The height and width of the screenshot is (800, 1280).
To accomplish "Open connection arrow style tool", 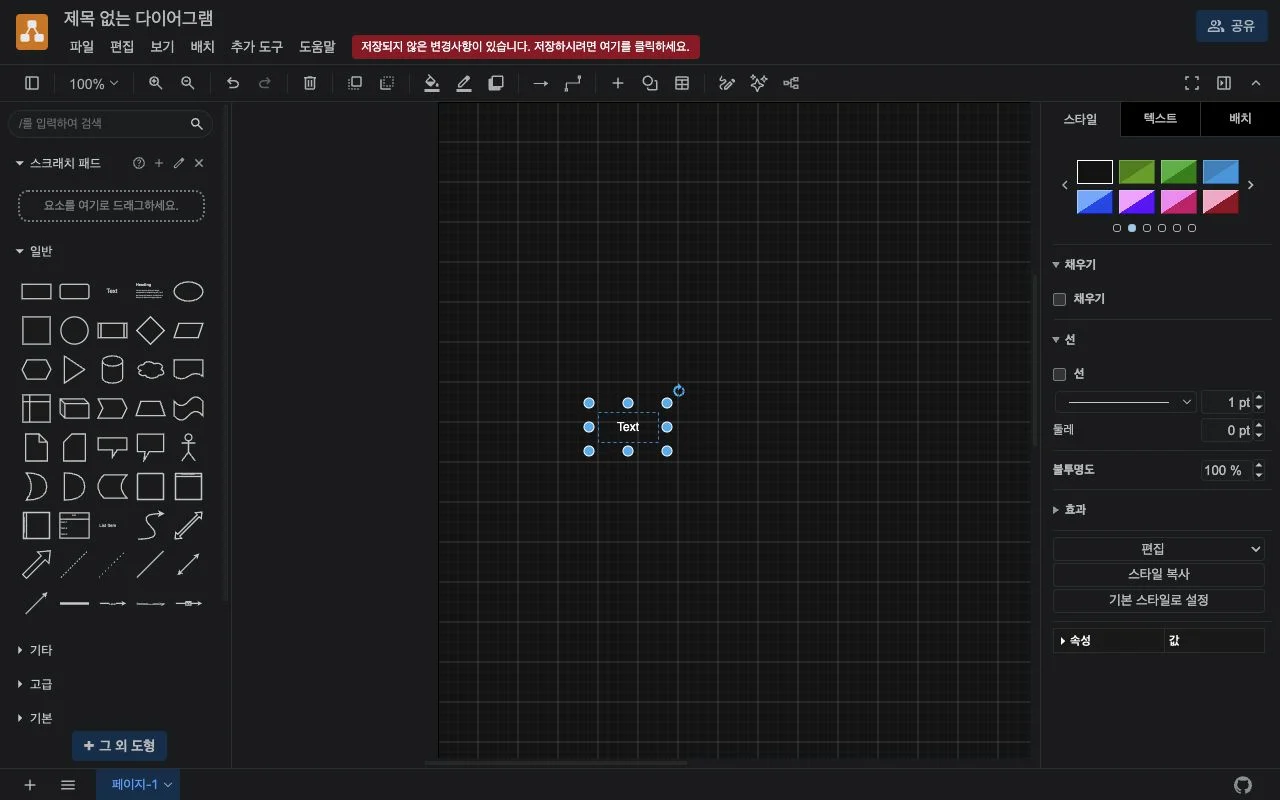I will point(541,84).
